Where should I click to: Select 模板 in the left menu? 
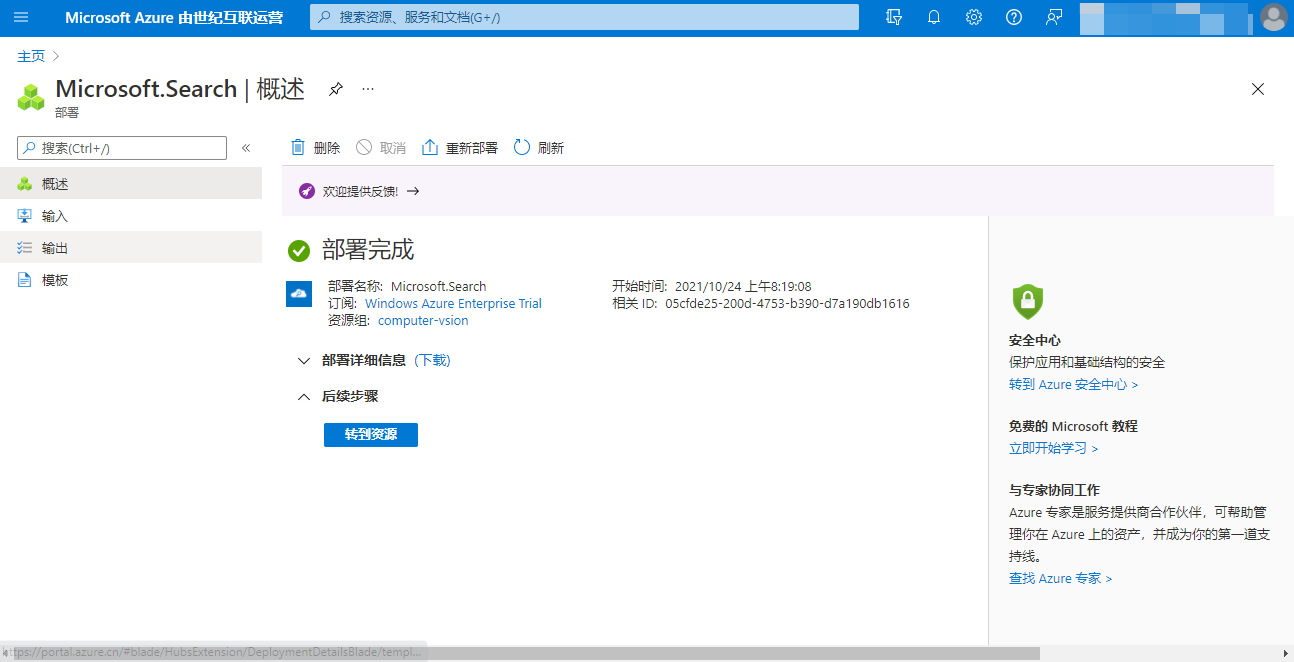131,280
